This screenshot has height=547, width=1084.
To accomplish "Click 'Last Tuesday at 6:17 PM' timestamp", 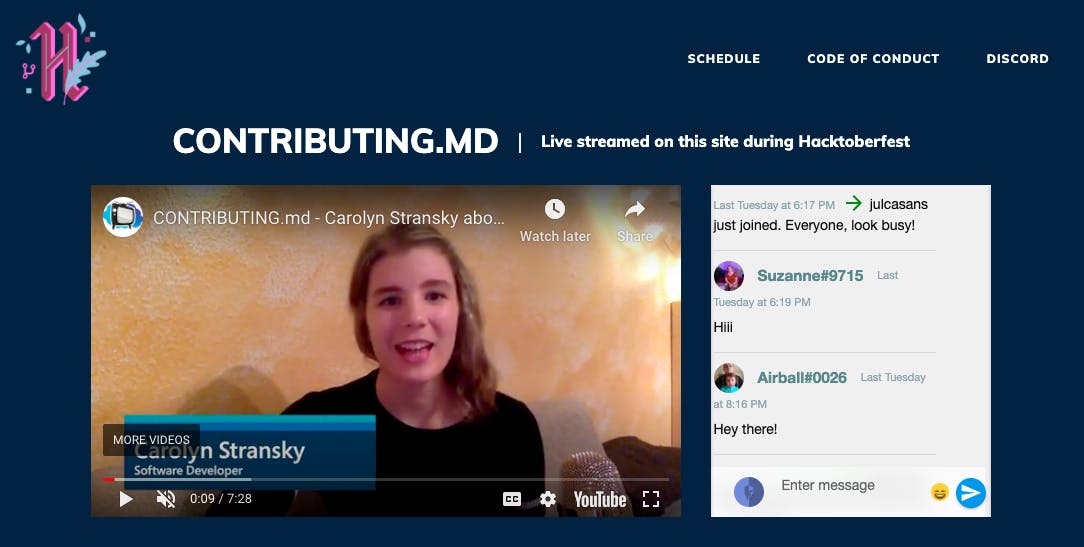I will pyautogui.click(x=774, y=205).
